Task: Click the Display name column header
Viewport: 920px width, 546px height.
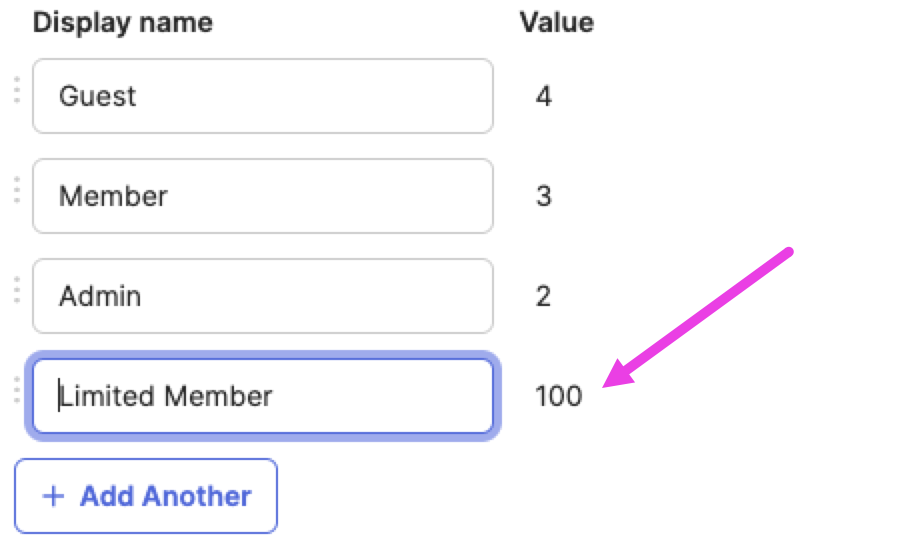Action: tap(123, 23)
